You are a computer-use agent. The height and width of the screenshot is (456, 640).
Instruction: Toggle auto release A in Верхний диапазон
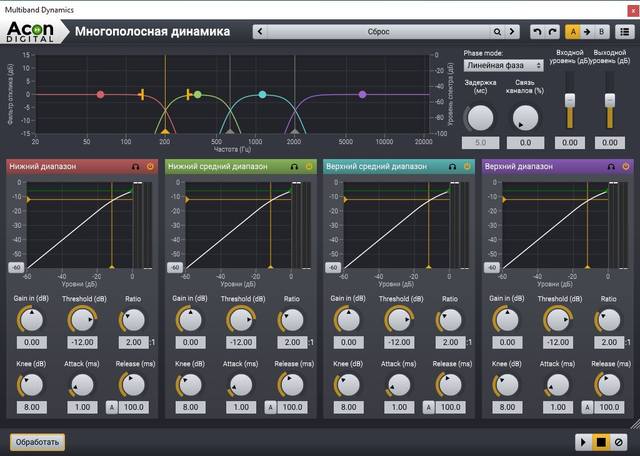click(x=587, y=407)
